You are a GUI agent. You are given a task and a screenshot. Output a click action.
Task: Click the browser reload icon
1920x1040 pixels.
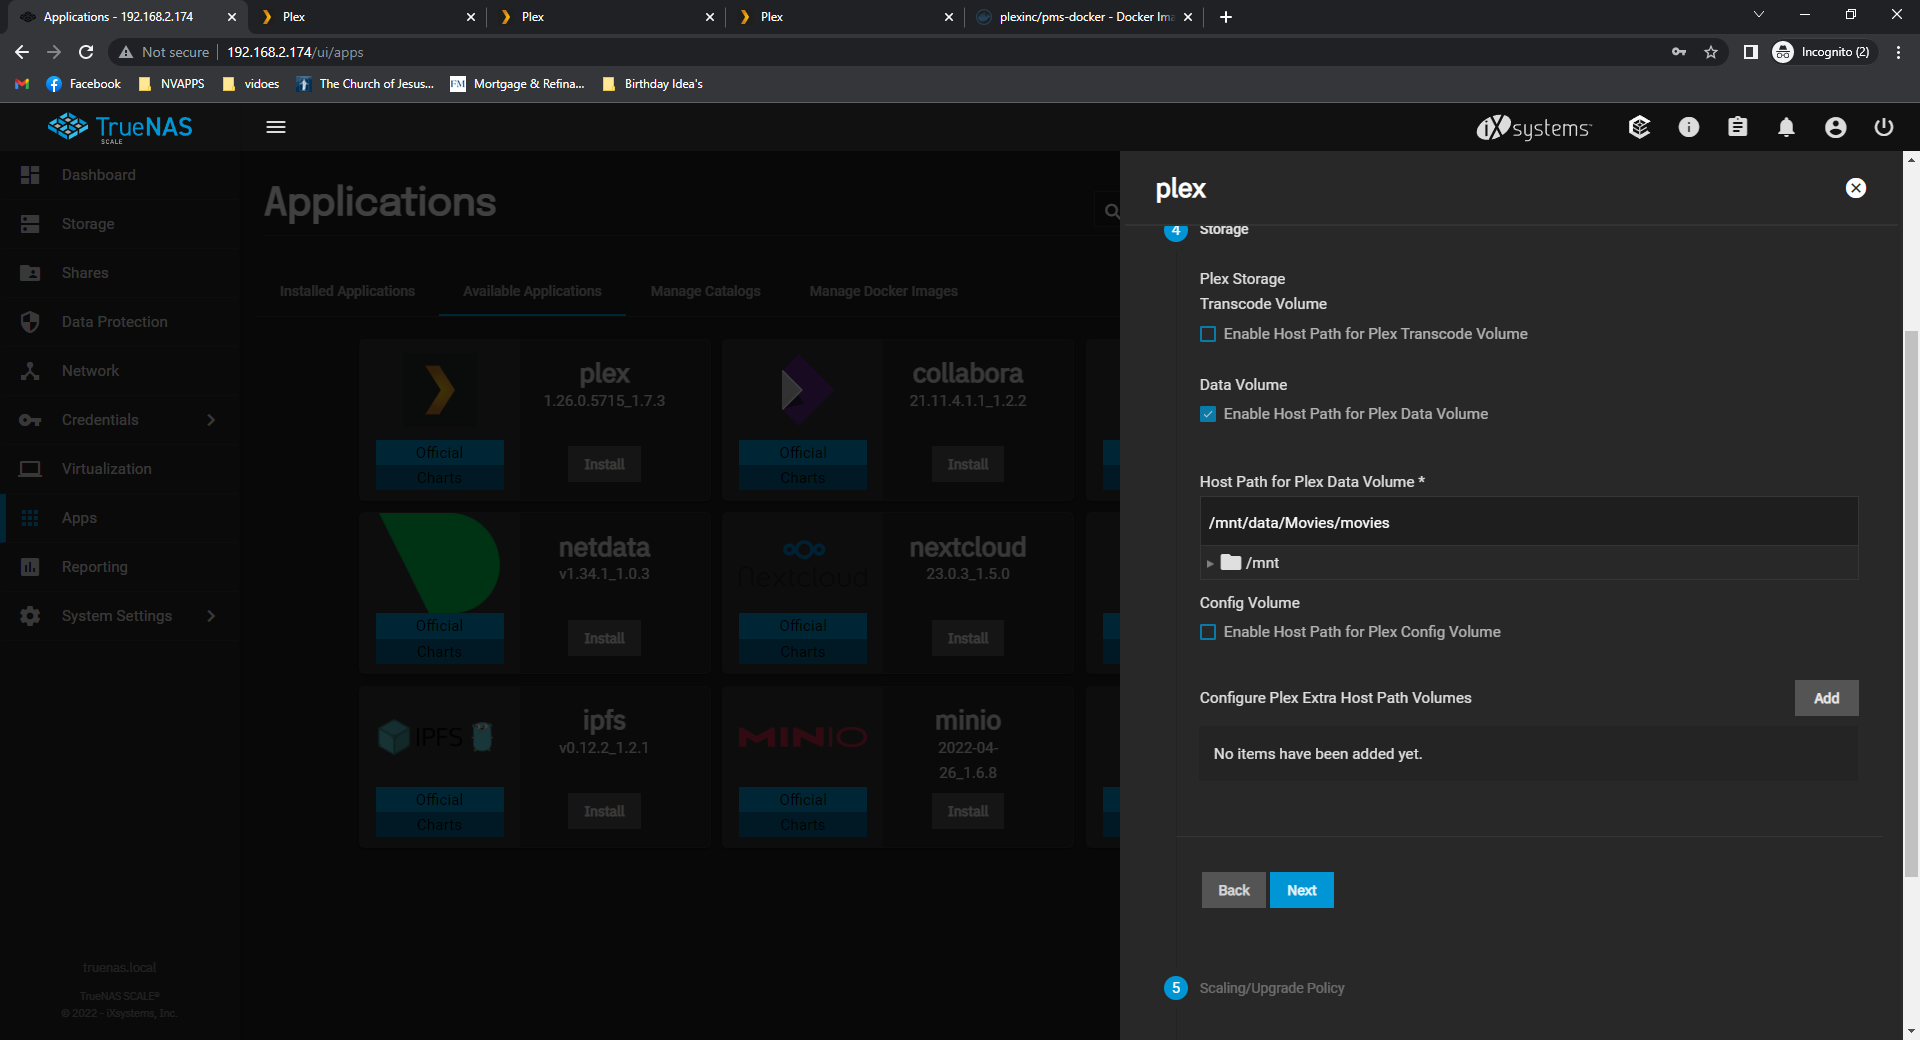[x=86, y=52]
